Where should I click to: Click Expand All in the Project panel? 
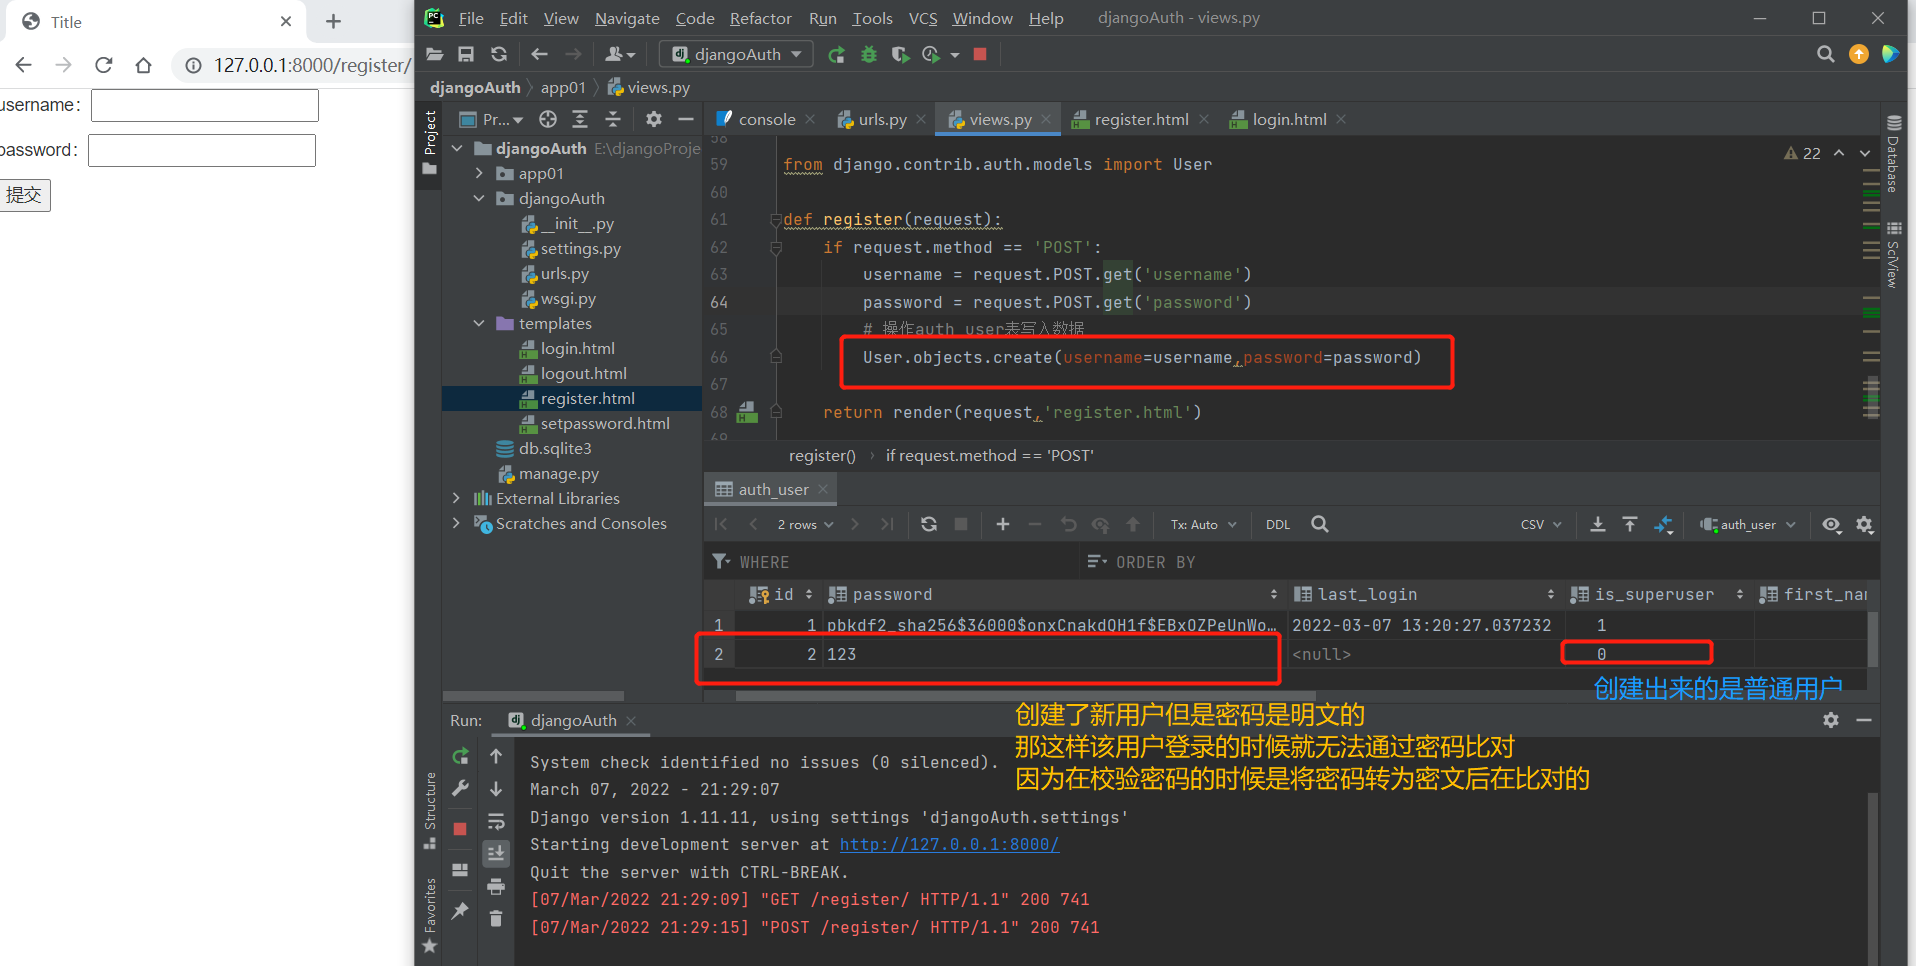pyautogui.click(x=580, y=119)
